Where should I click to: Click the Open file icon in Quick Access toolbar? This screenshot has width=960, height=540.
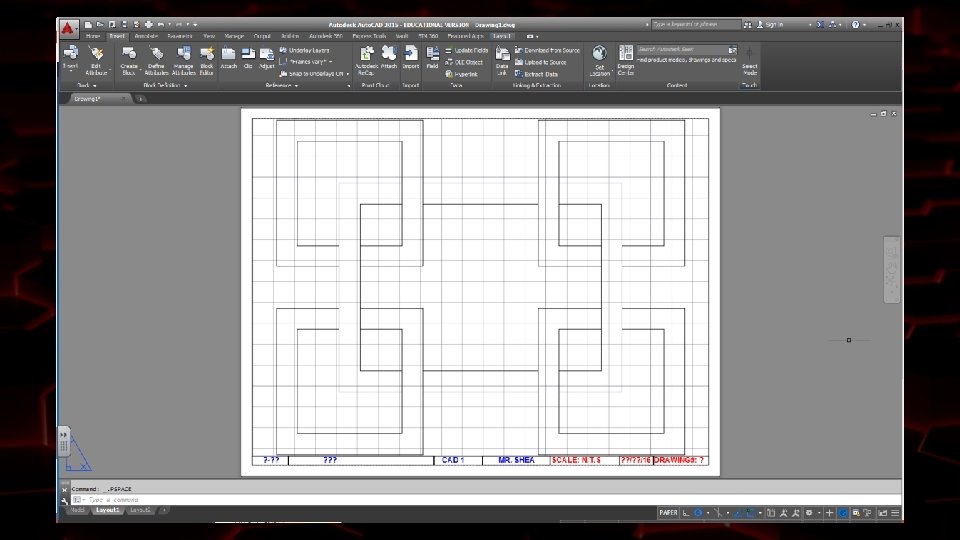(x=100, y=24)
